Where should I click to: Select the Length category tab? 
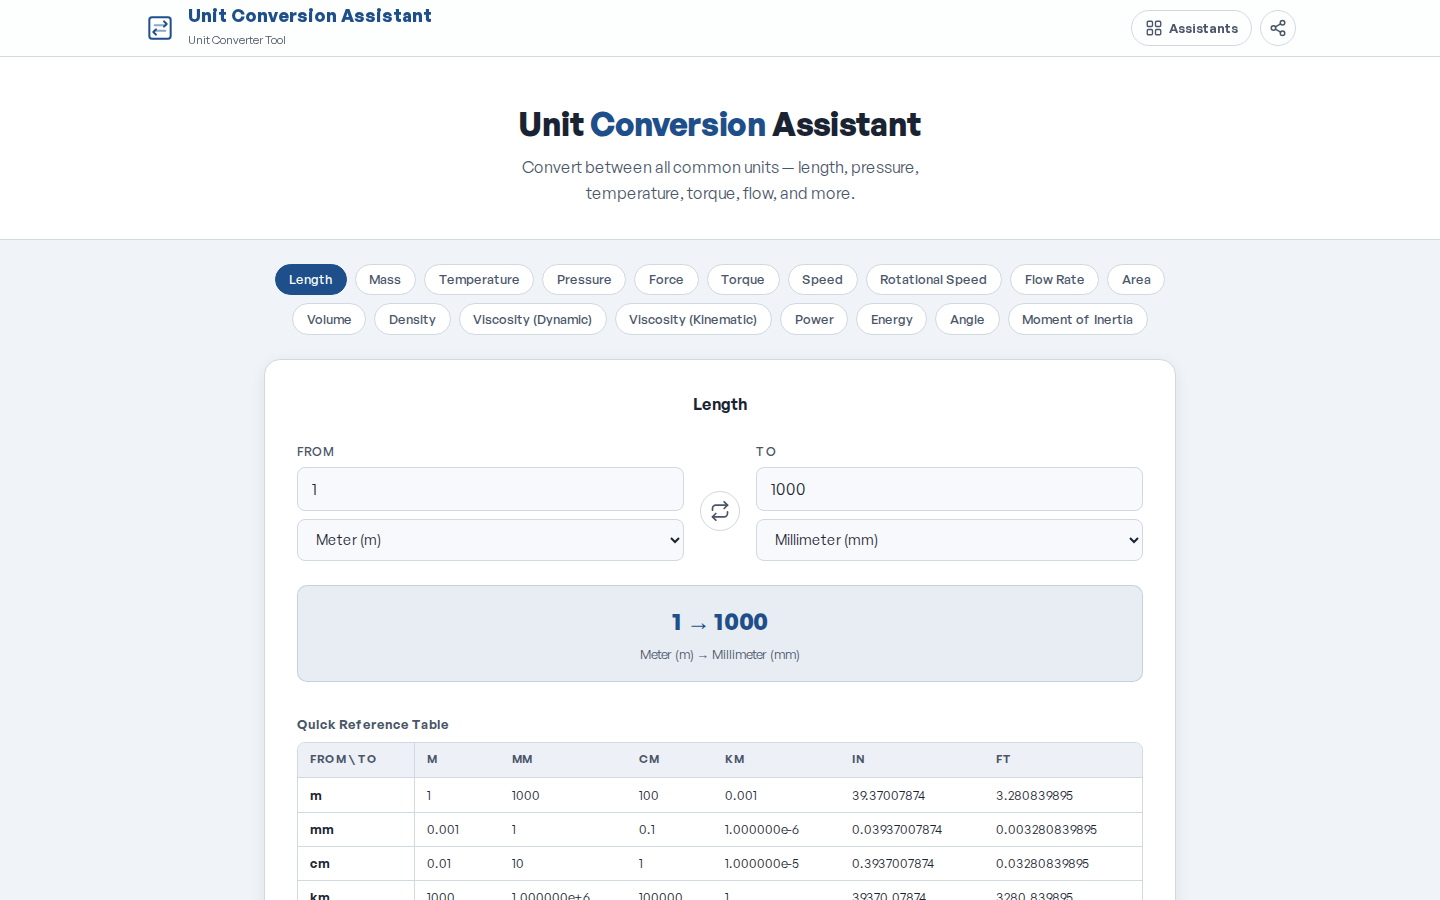(311, 280)
